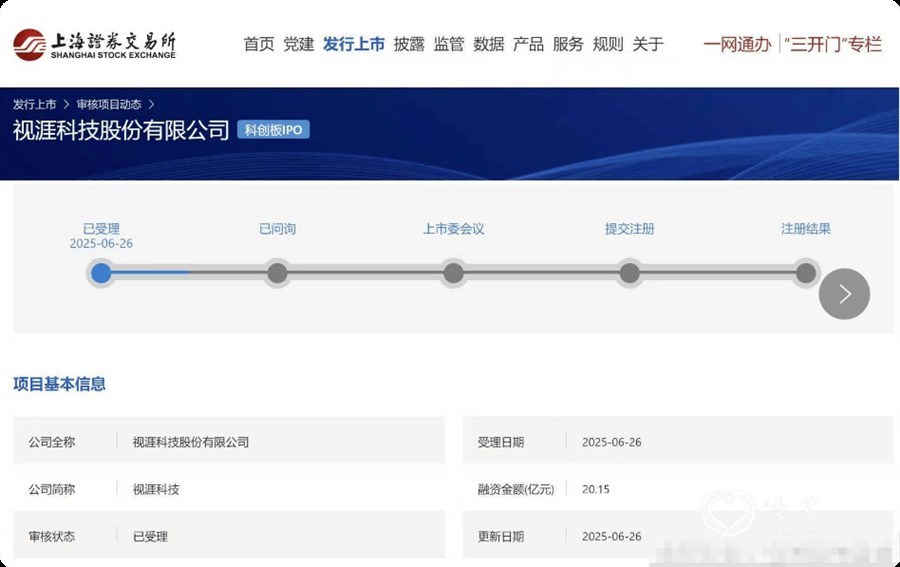
Task: Click the 公司全称 value 视涯科技股份有限公司
Action: (x=191, y=442)
